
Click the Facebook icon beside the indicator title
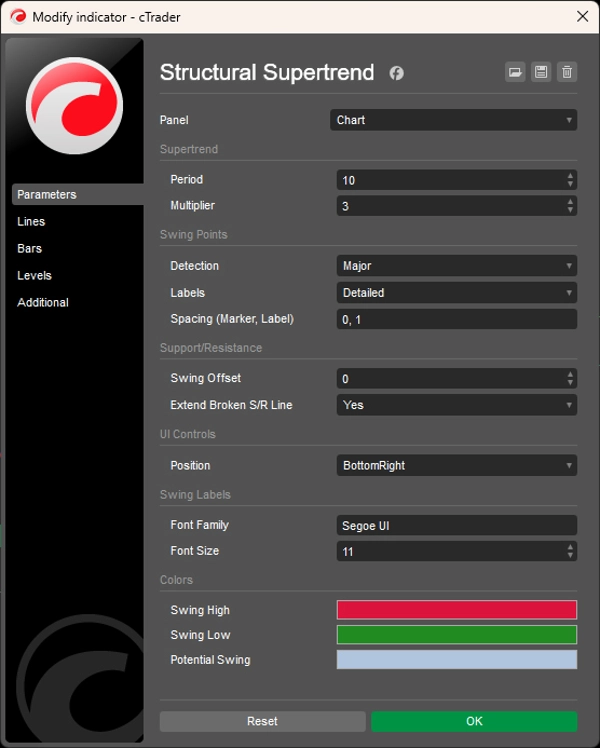point(396,73)
